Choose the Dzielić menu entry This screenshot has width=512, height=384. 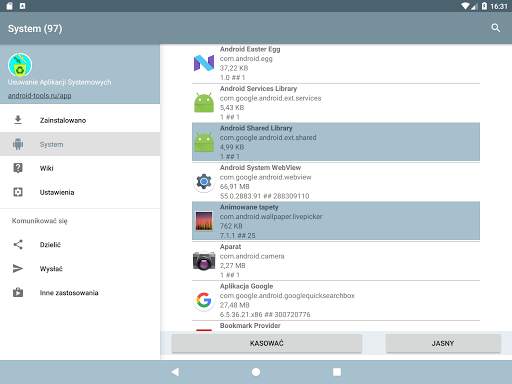tap(80, 245)
